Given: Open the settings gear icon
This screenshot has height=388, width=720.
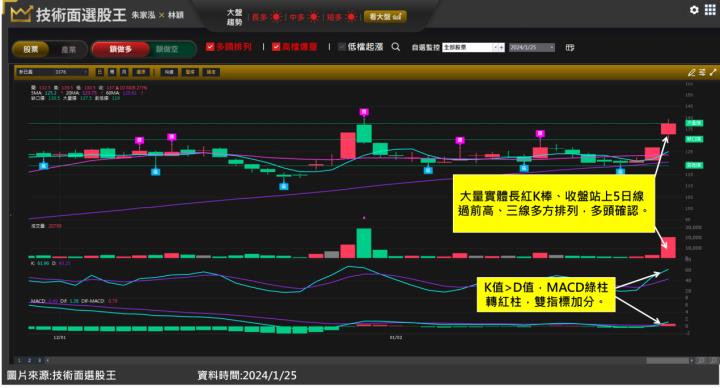Looking at the screenshot, I should [694, 10].
